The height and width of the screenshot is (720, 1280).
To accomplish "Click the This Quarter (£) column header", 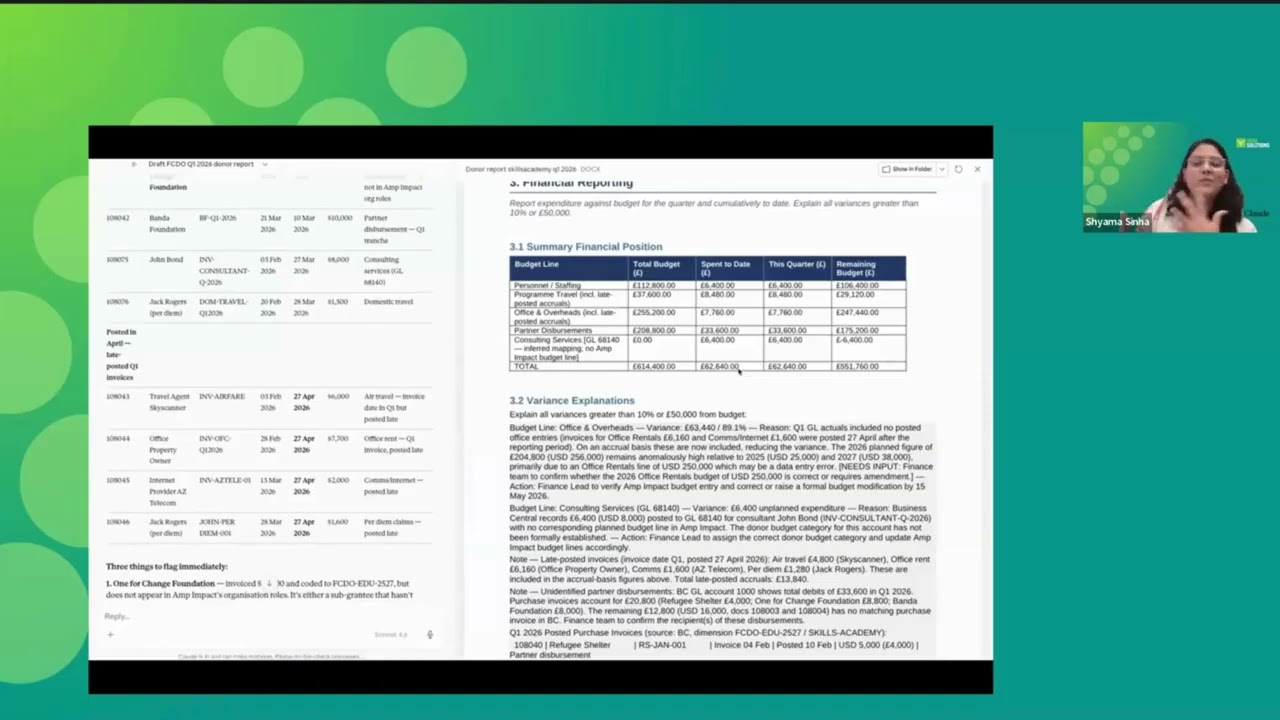I will (x=798, y=268).
